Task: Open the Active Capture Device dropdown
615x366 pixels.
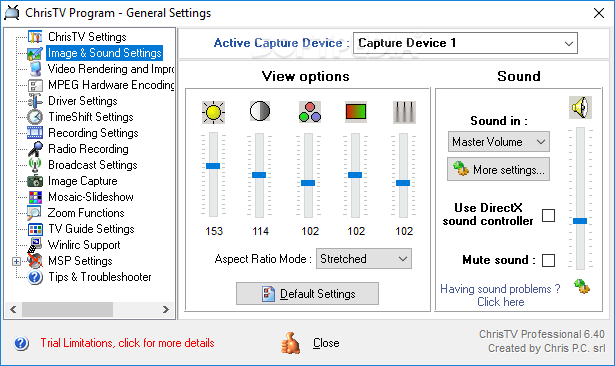Action: click(x=465, y=43)
